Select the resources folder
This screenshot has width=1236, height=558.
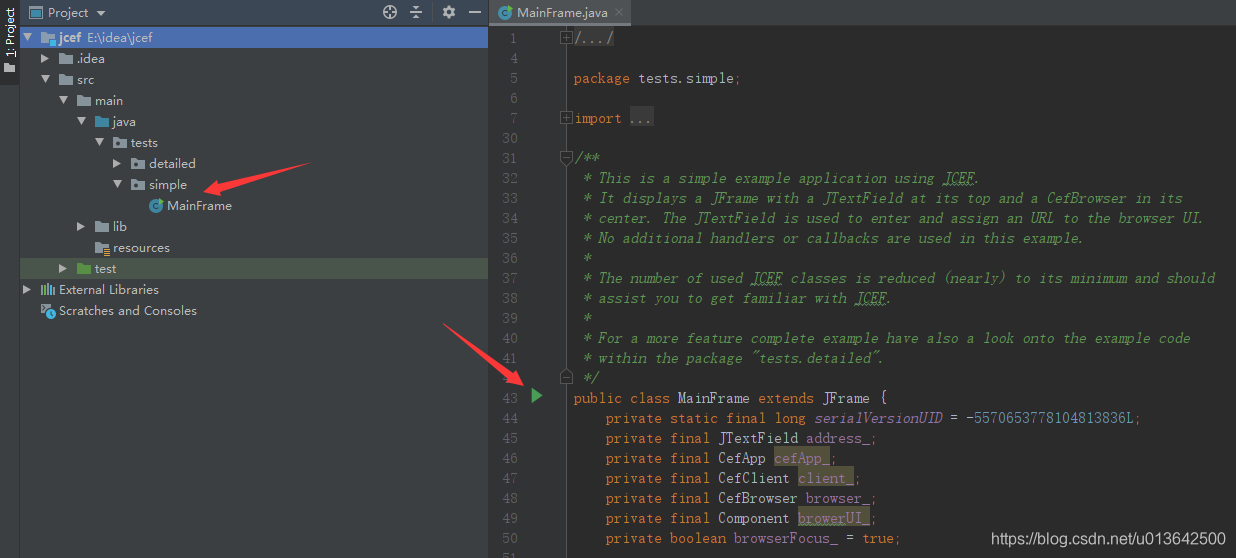(x=141, y=247)
